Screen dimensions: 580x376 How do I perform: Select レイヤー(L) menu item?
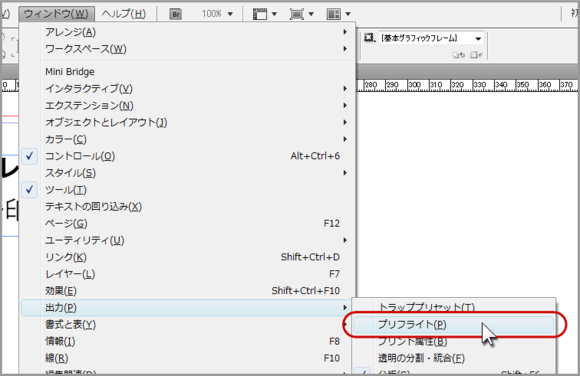[188, 274]
